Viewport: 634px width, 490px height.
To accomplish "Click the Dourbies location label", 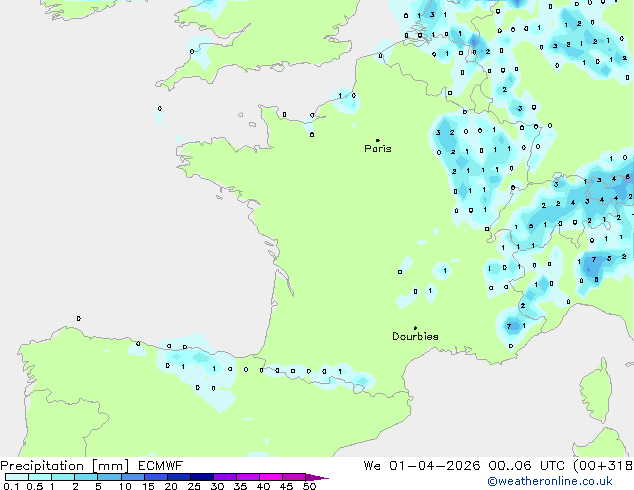I will tap(415, 336).
